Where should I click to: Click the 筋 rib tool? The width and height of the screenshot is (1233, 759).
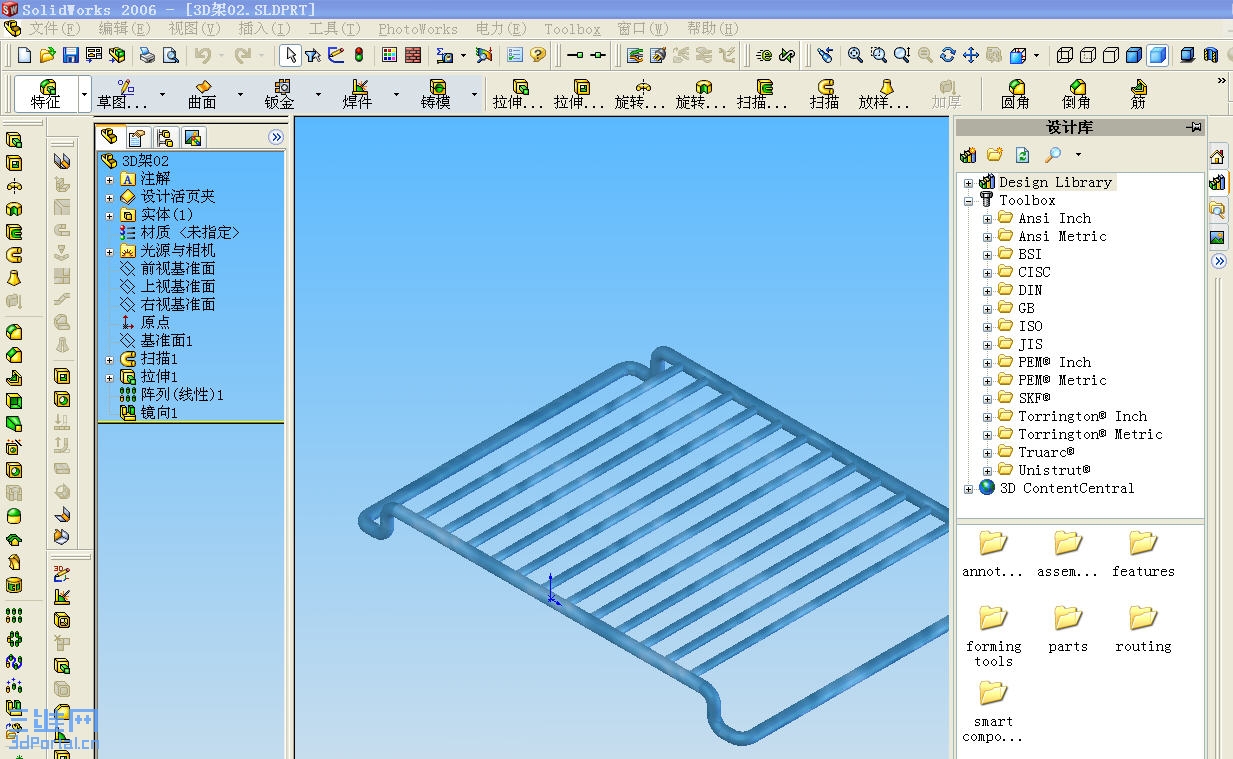(x=1138, y=94)
